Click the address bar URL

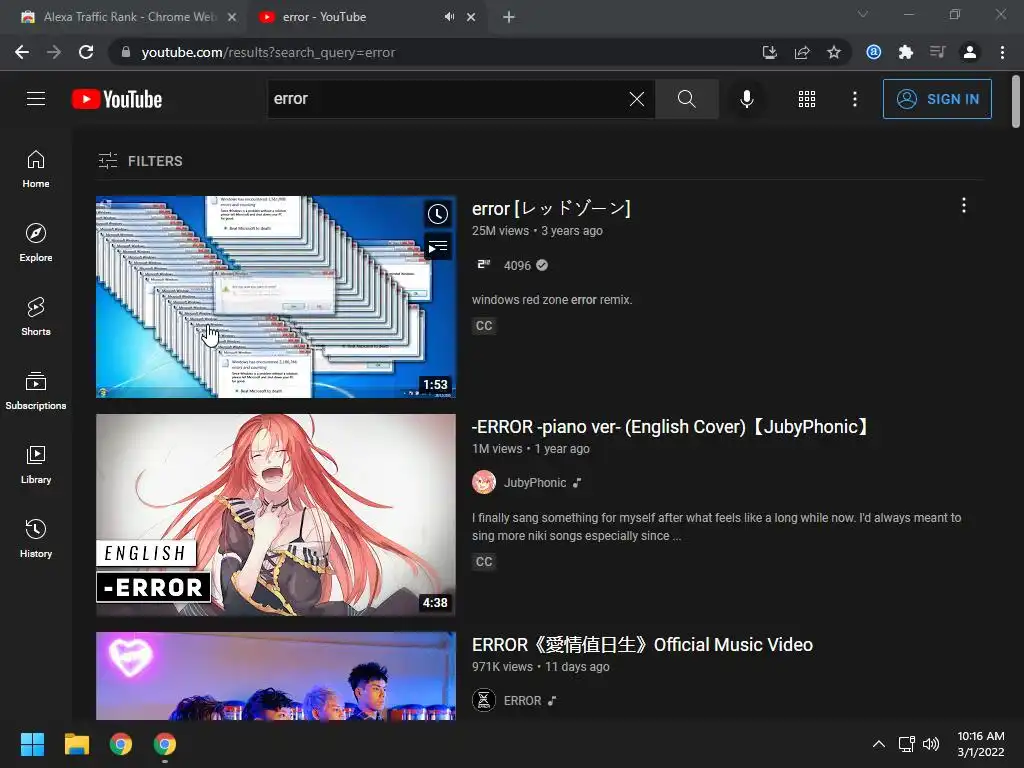pos(268,52)
